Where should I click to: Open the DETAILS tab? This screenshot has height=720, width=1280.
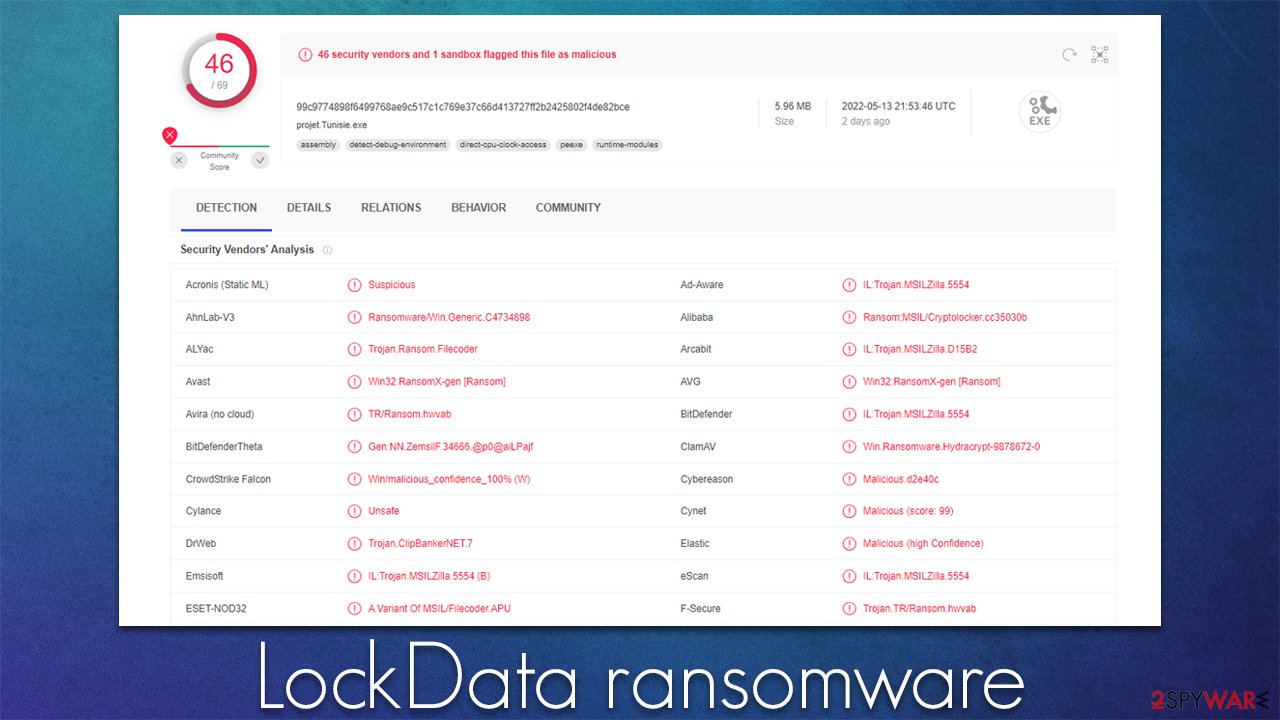309,208
